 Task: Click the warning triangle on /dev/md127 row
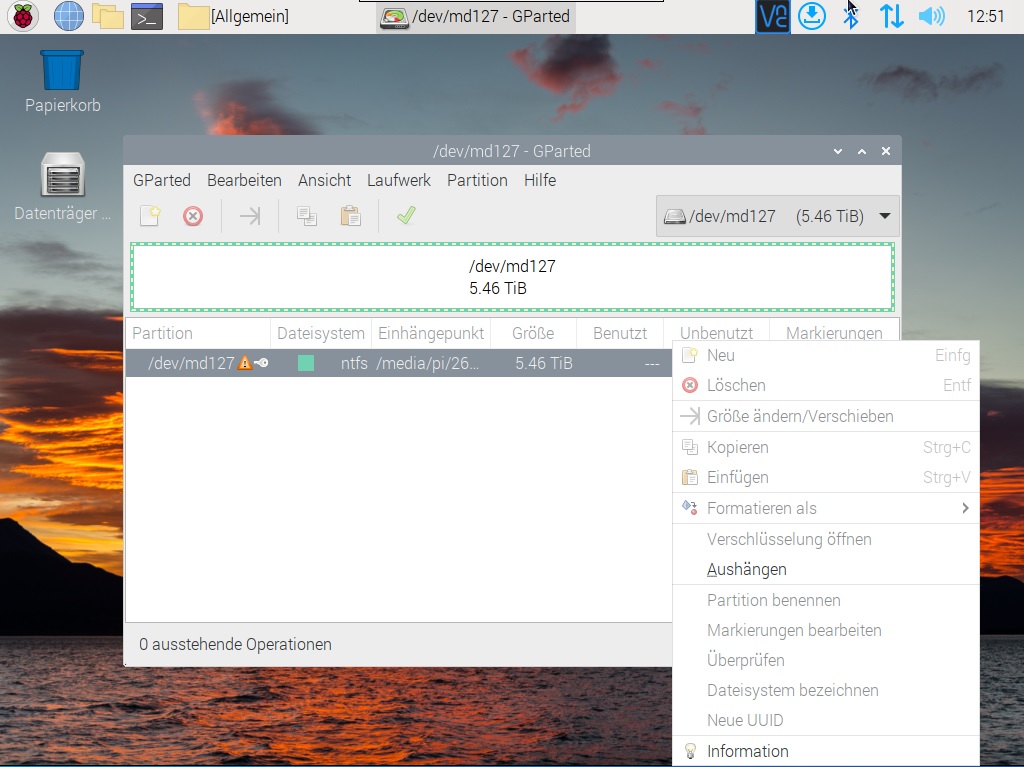tap(244, 363)
